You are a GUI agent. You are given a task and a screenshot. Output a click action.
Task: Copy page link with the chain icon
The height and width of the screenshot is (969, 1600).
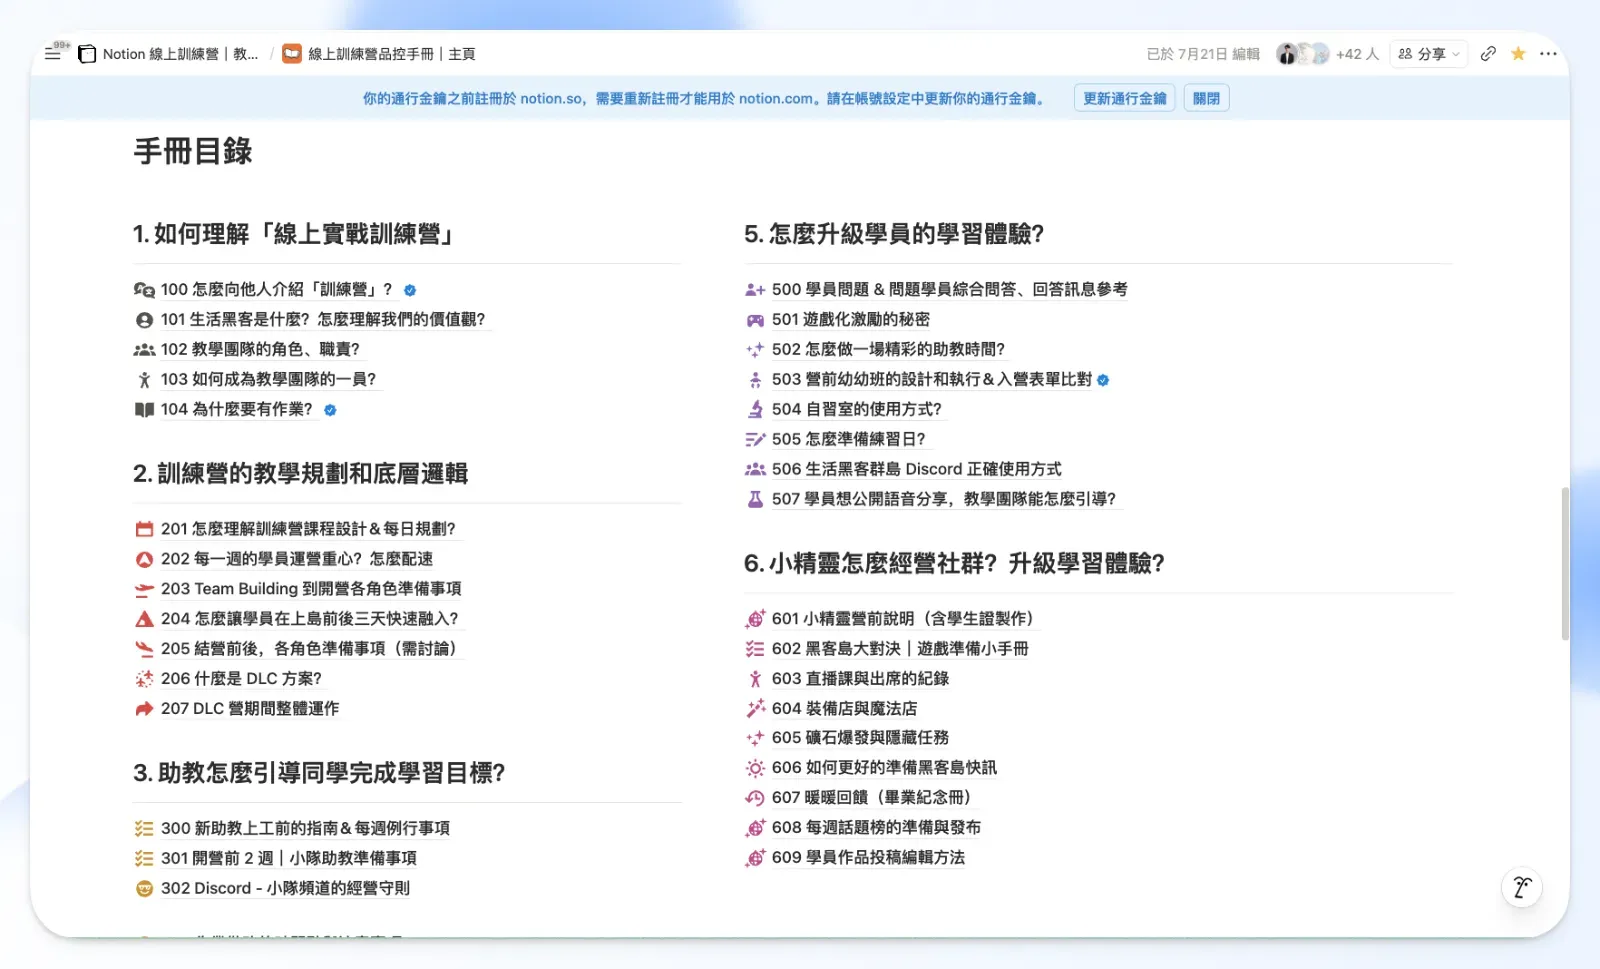(1488, 54)
